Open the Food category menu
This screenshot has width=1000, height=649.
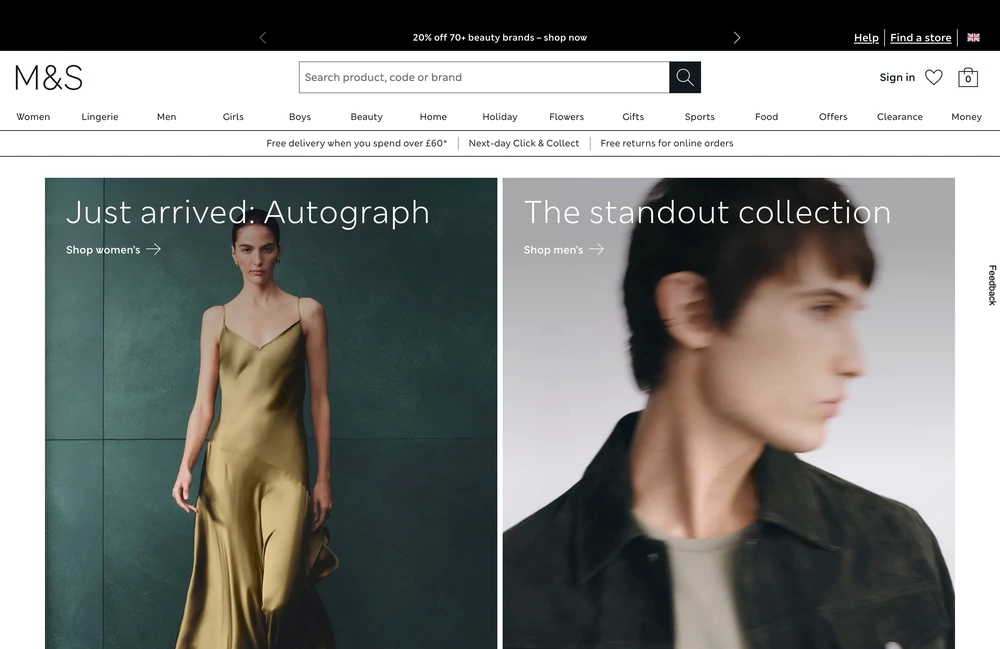(x=766, y=117)
